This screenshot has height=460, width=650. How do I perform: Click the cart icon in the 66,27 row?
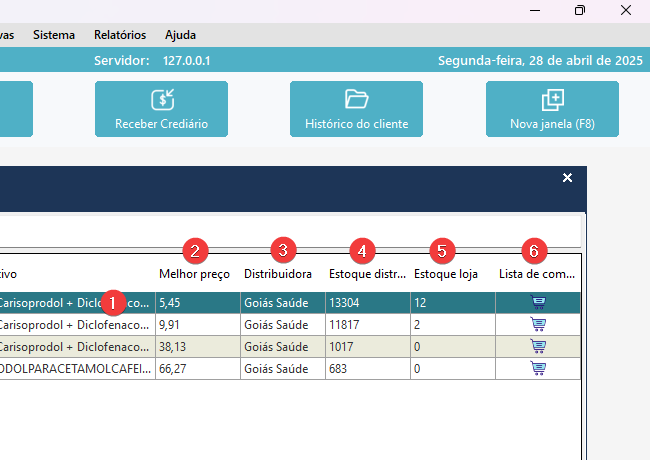coord(538,368)
